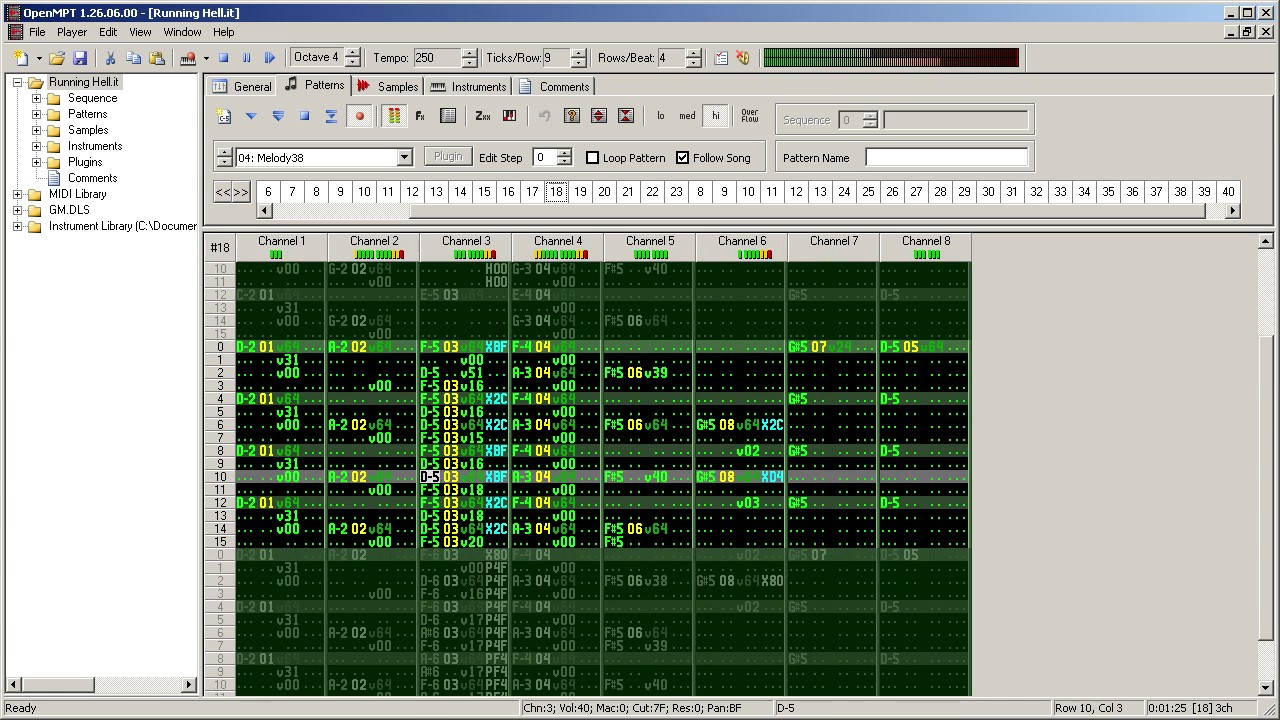Expand the Samples tree folder

(37, 130)
